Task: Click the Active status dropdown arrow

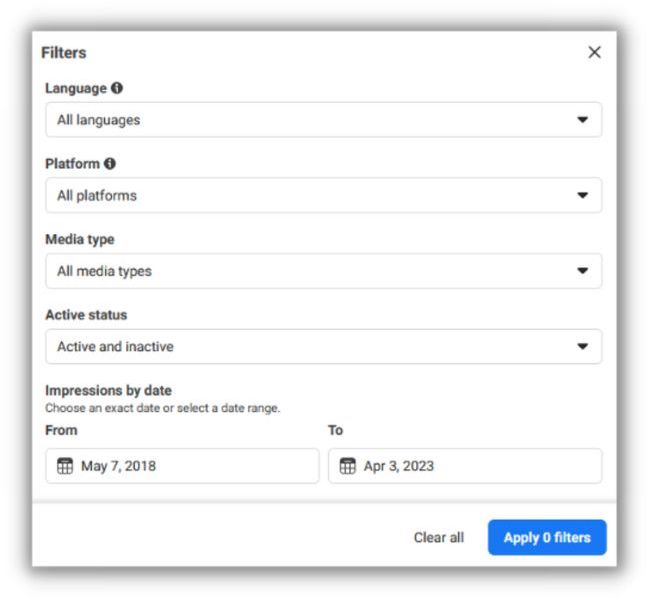Action: click(583, 347)
